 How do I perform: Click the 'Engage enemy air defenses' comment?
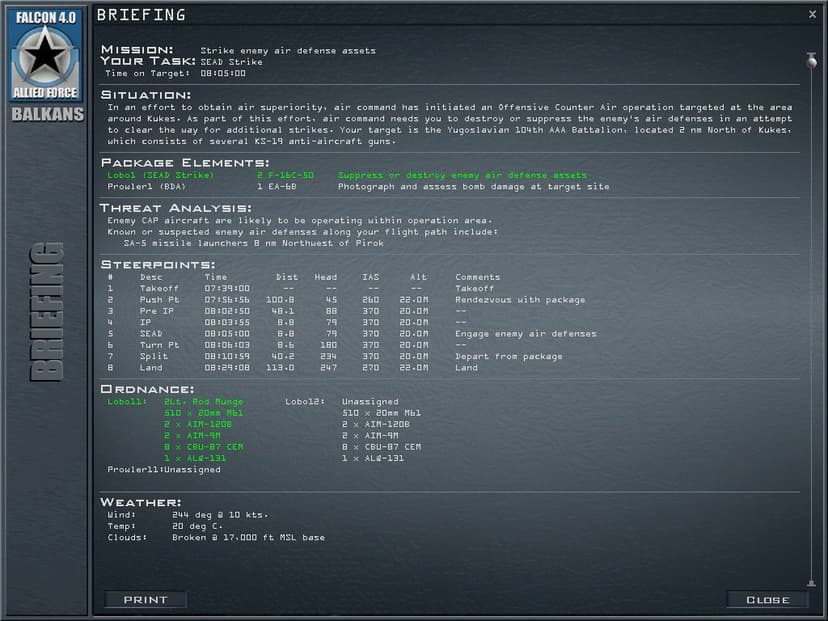tap(525, 334)
